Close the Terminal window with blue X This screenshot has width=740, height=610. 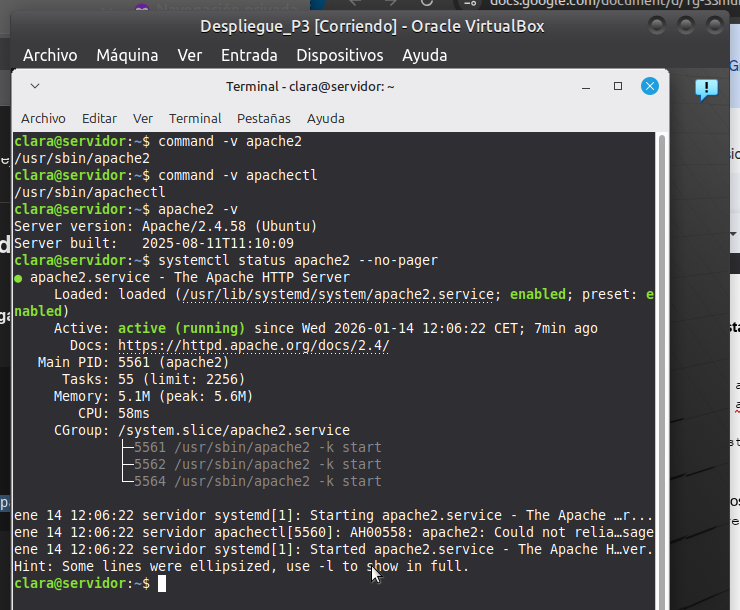[650, 87]
